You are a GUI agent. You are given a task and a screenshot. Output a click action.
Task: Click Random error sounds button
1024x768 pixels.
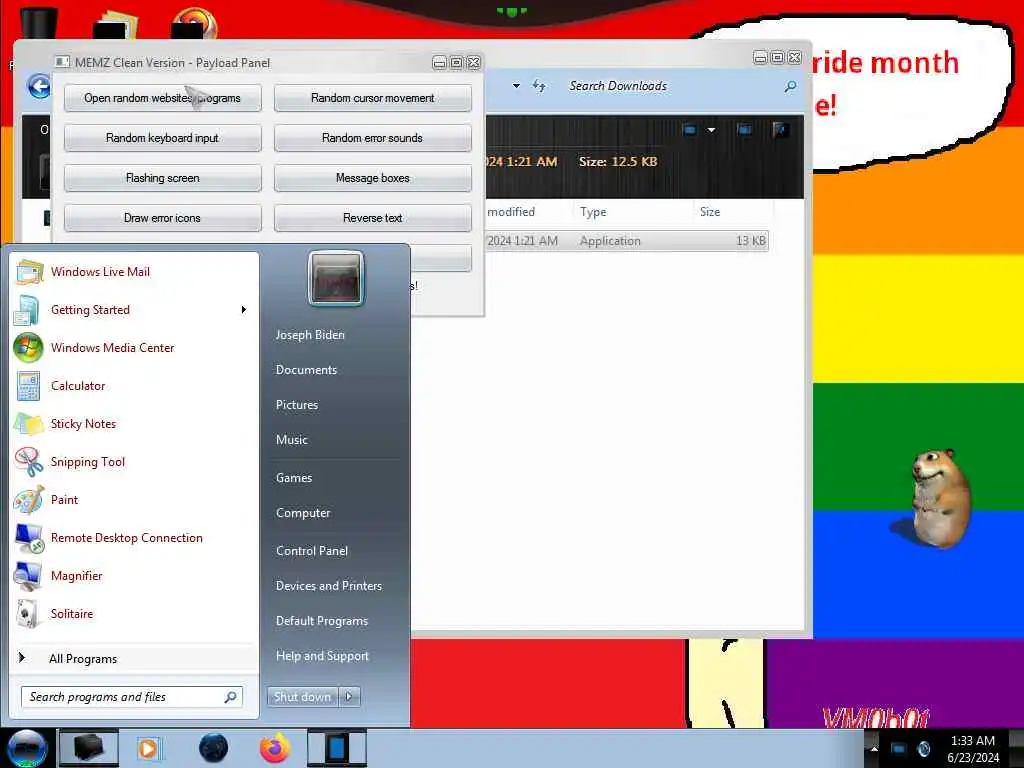[x=373, y=138]
